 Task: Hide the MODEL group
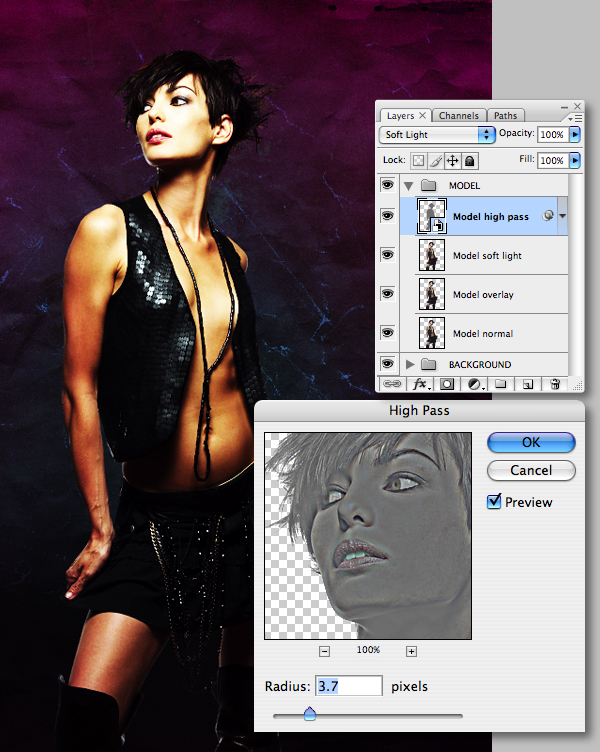(x=388, y=185)
